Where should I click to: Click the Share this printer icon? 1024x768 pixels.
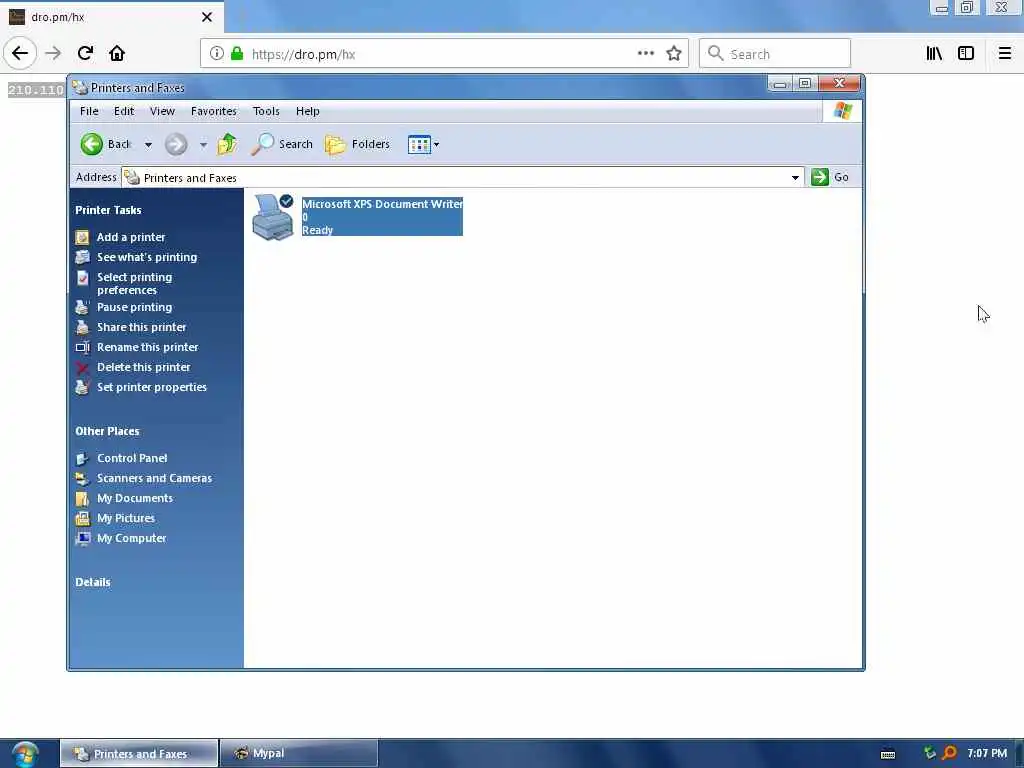(82, 327)
